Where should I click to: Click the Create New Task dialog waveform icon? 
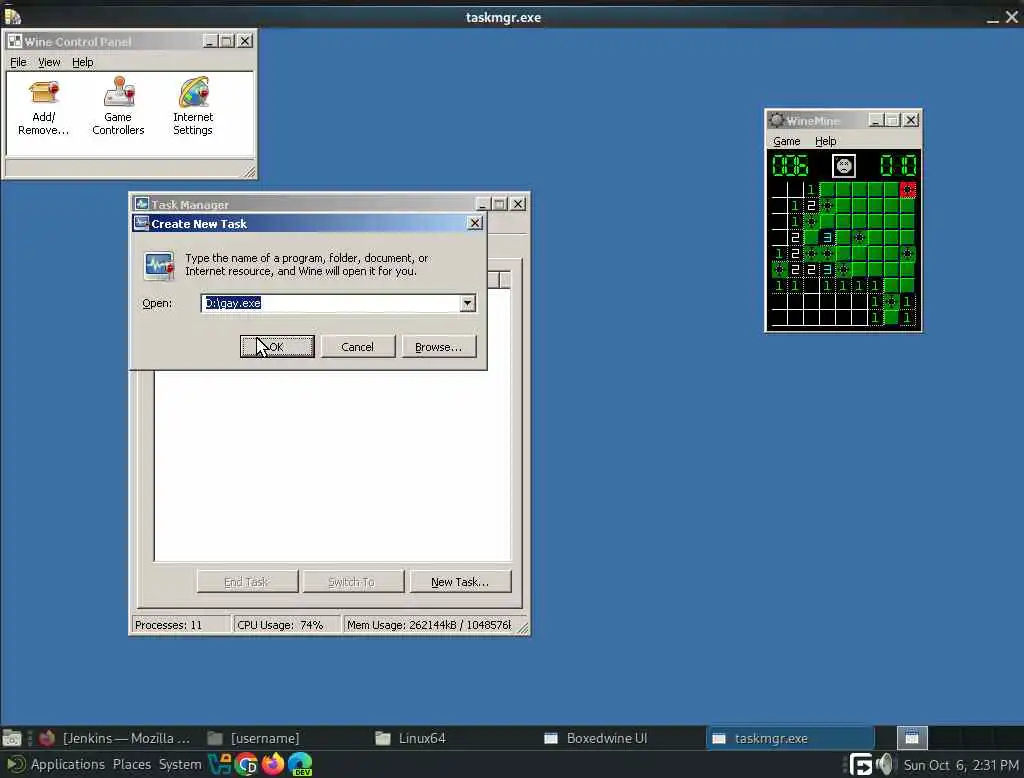[x=159, y=265]
